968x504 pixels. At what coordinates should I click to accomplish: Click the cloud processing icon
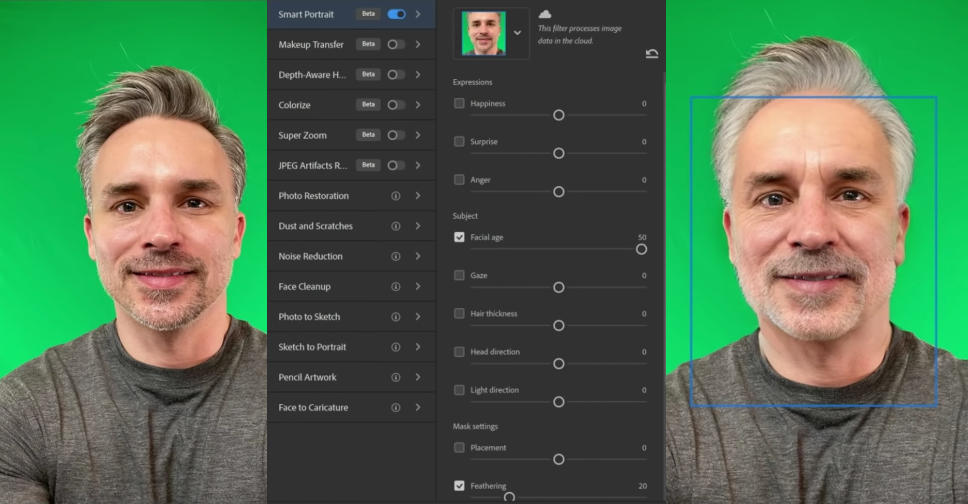545,14
